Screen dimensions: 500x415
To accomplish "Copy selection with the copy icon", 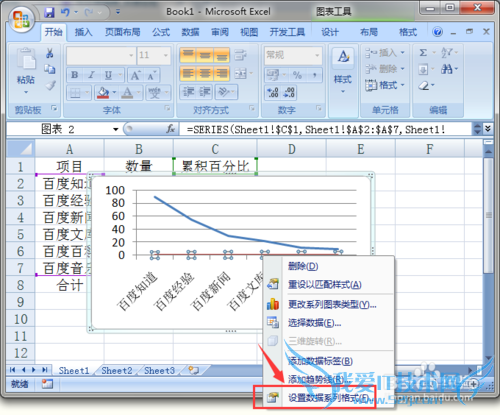I will (x=50, y=69).
